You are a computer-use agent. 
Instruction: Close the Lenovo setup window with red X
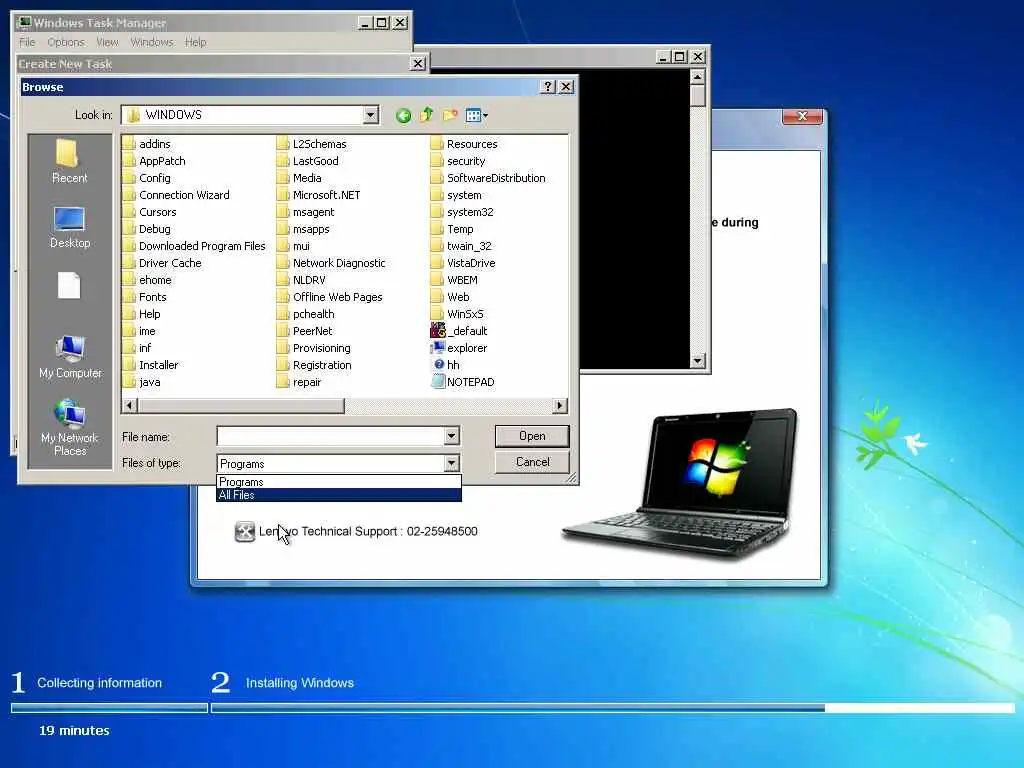[x=803, y=116]
